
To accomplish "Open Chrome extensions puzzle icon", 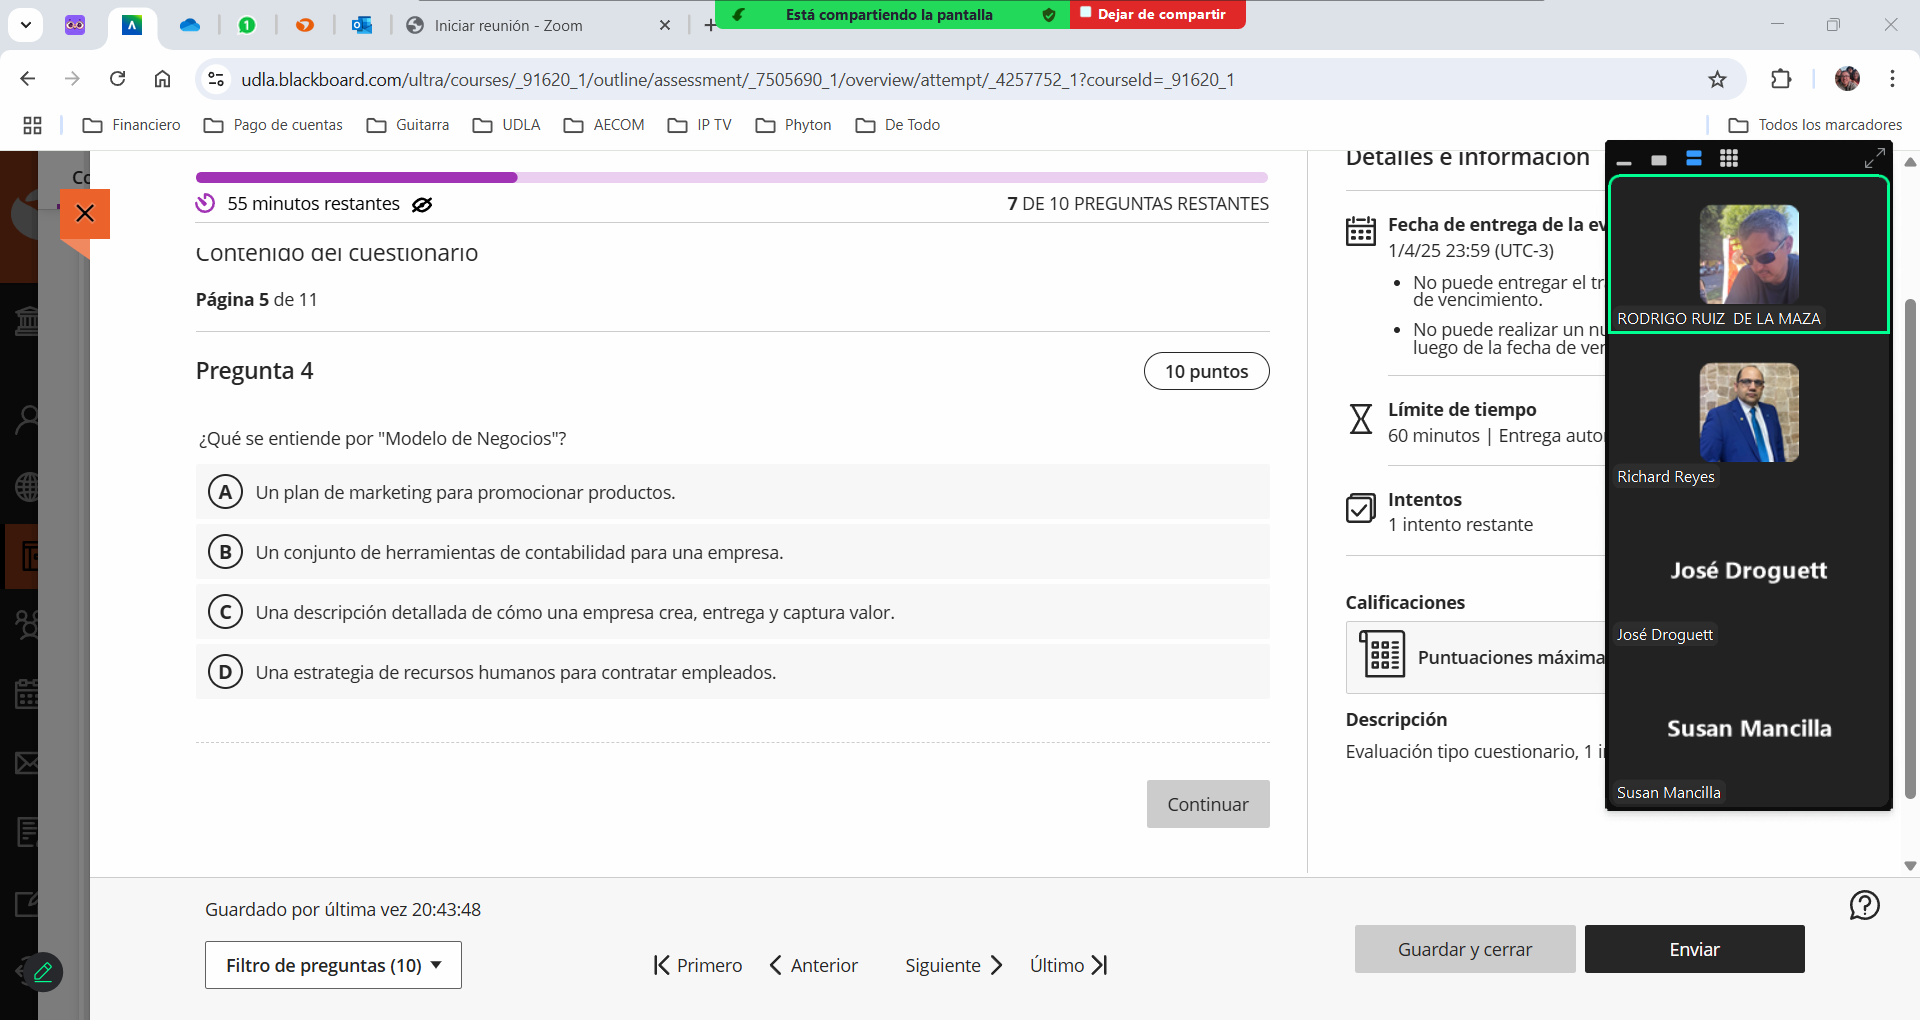I will pos(1781,79).
